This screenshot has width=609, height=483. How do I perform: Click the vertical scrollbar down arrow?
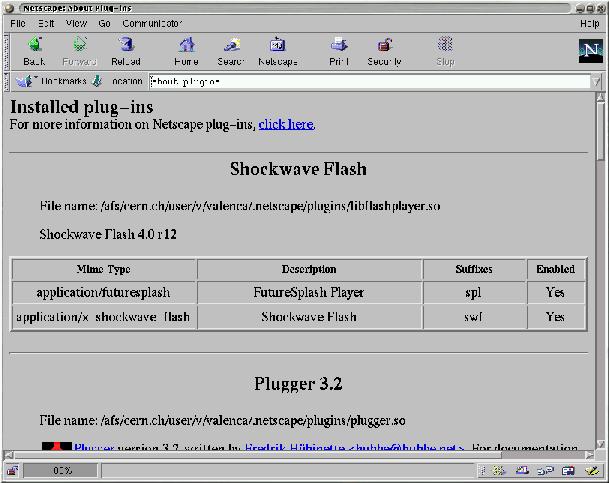click(600, 443)
